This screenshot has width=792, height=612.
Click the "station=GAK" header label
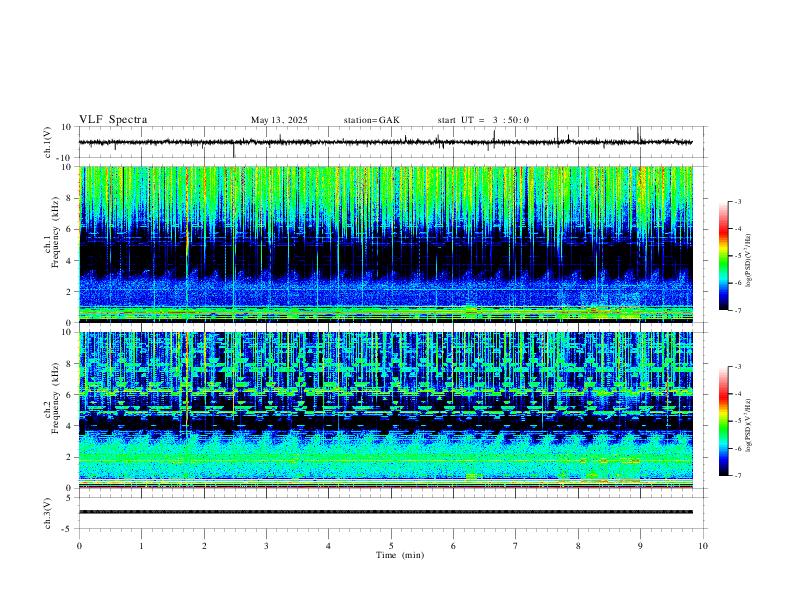click(371, 120)
